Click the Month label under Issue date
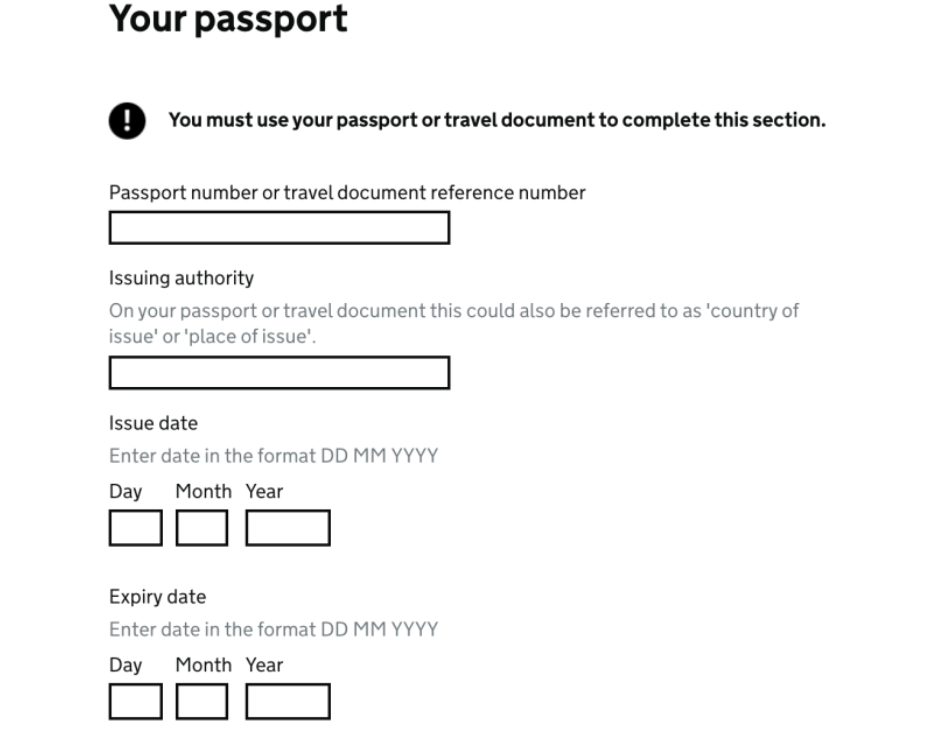This screenshot has width=942, height=744. tap(203, 492)
